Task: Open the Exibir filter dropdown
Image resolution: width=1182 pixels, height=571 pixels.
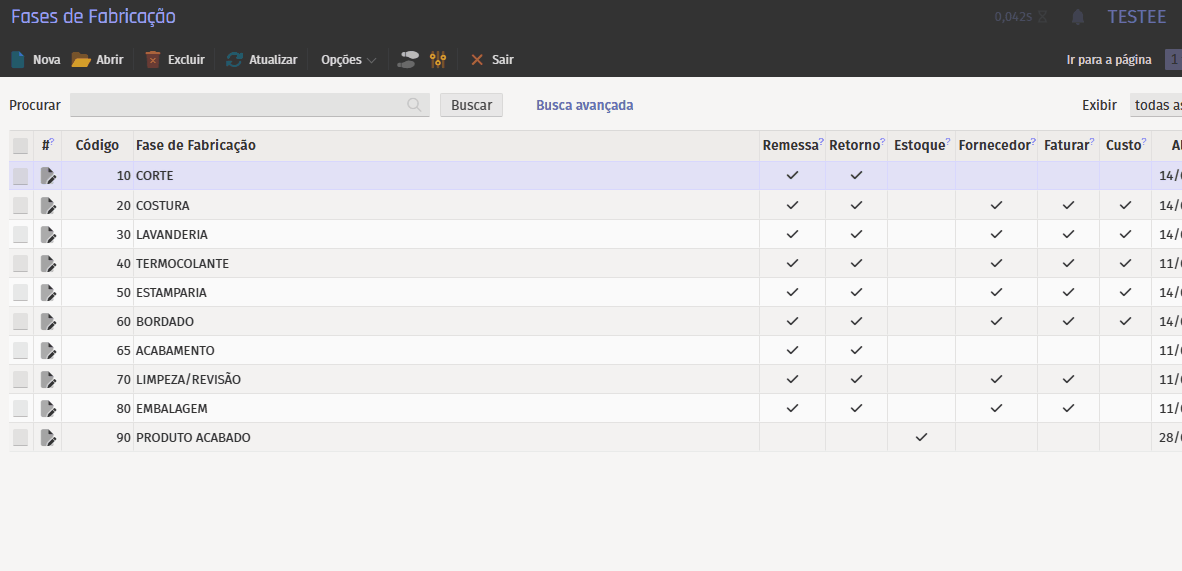Action: [x=1156, y=105]
